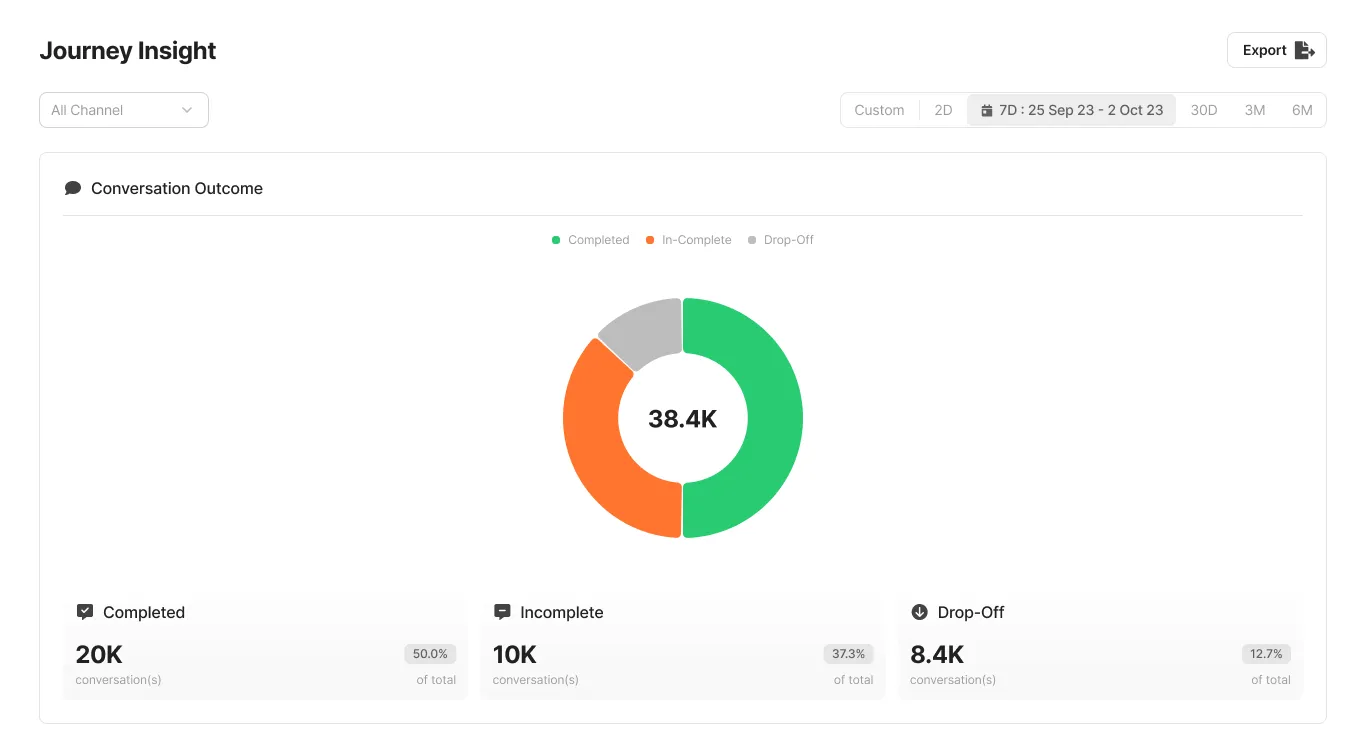Click the 50.0% badge in Completed card
The image size is (1356, 731).
pyautogui.click(x=430, y=654)
